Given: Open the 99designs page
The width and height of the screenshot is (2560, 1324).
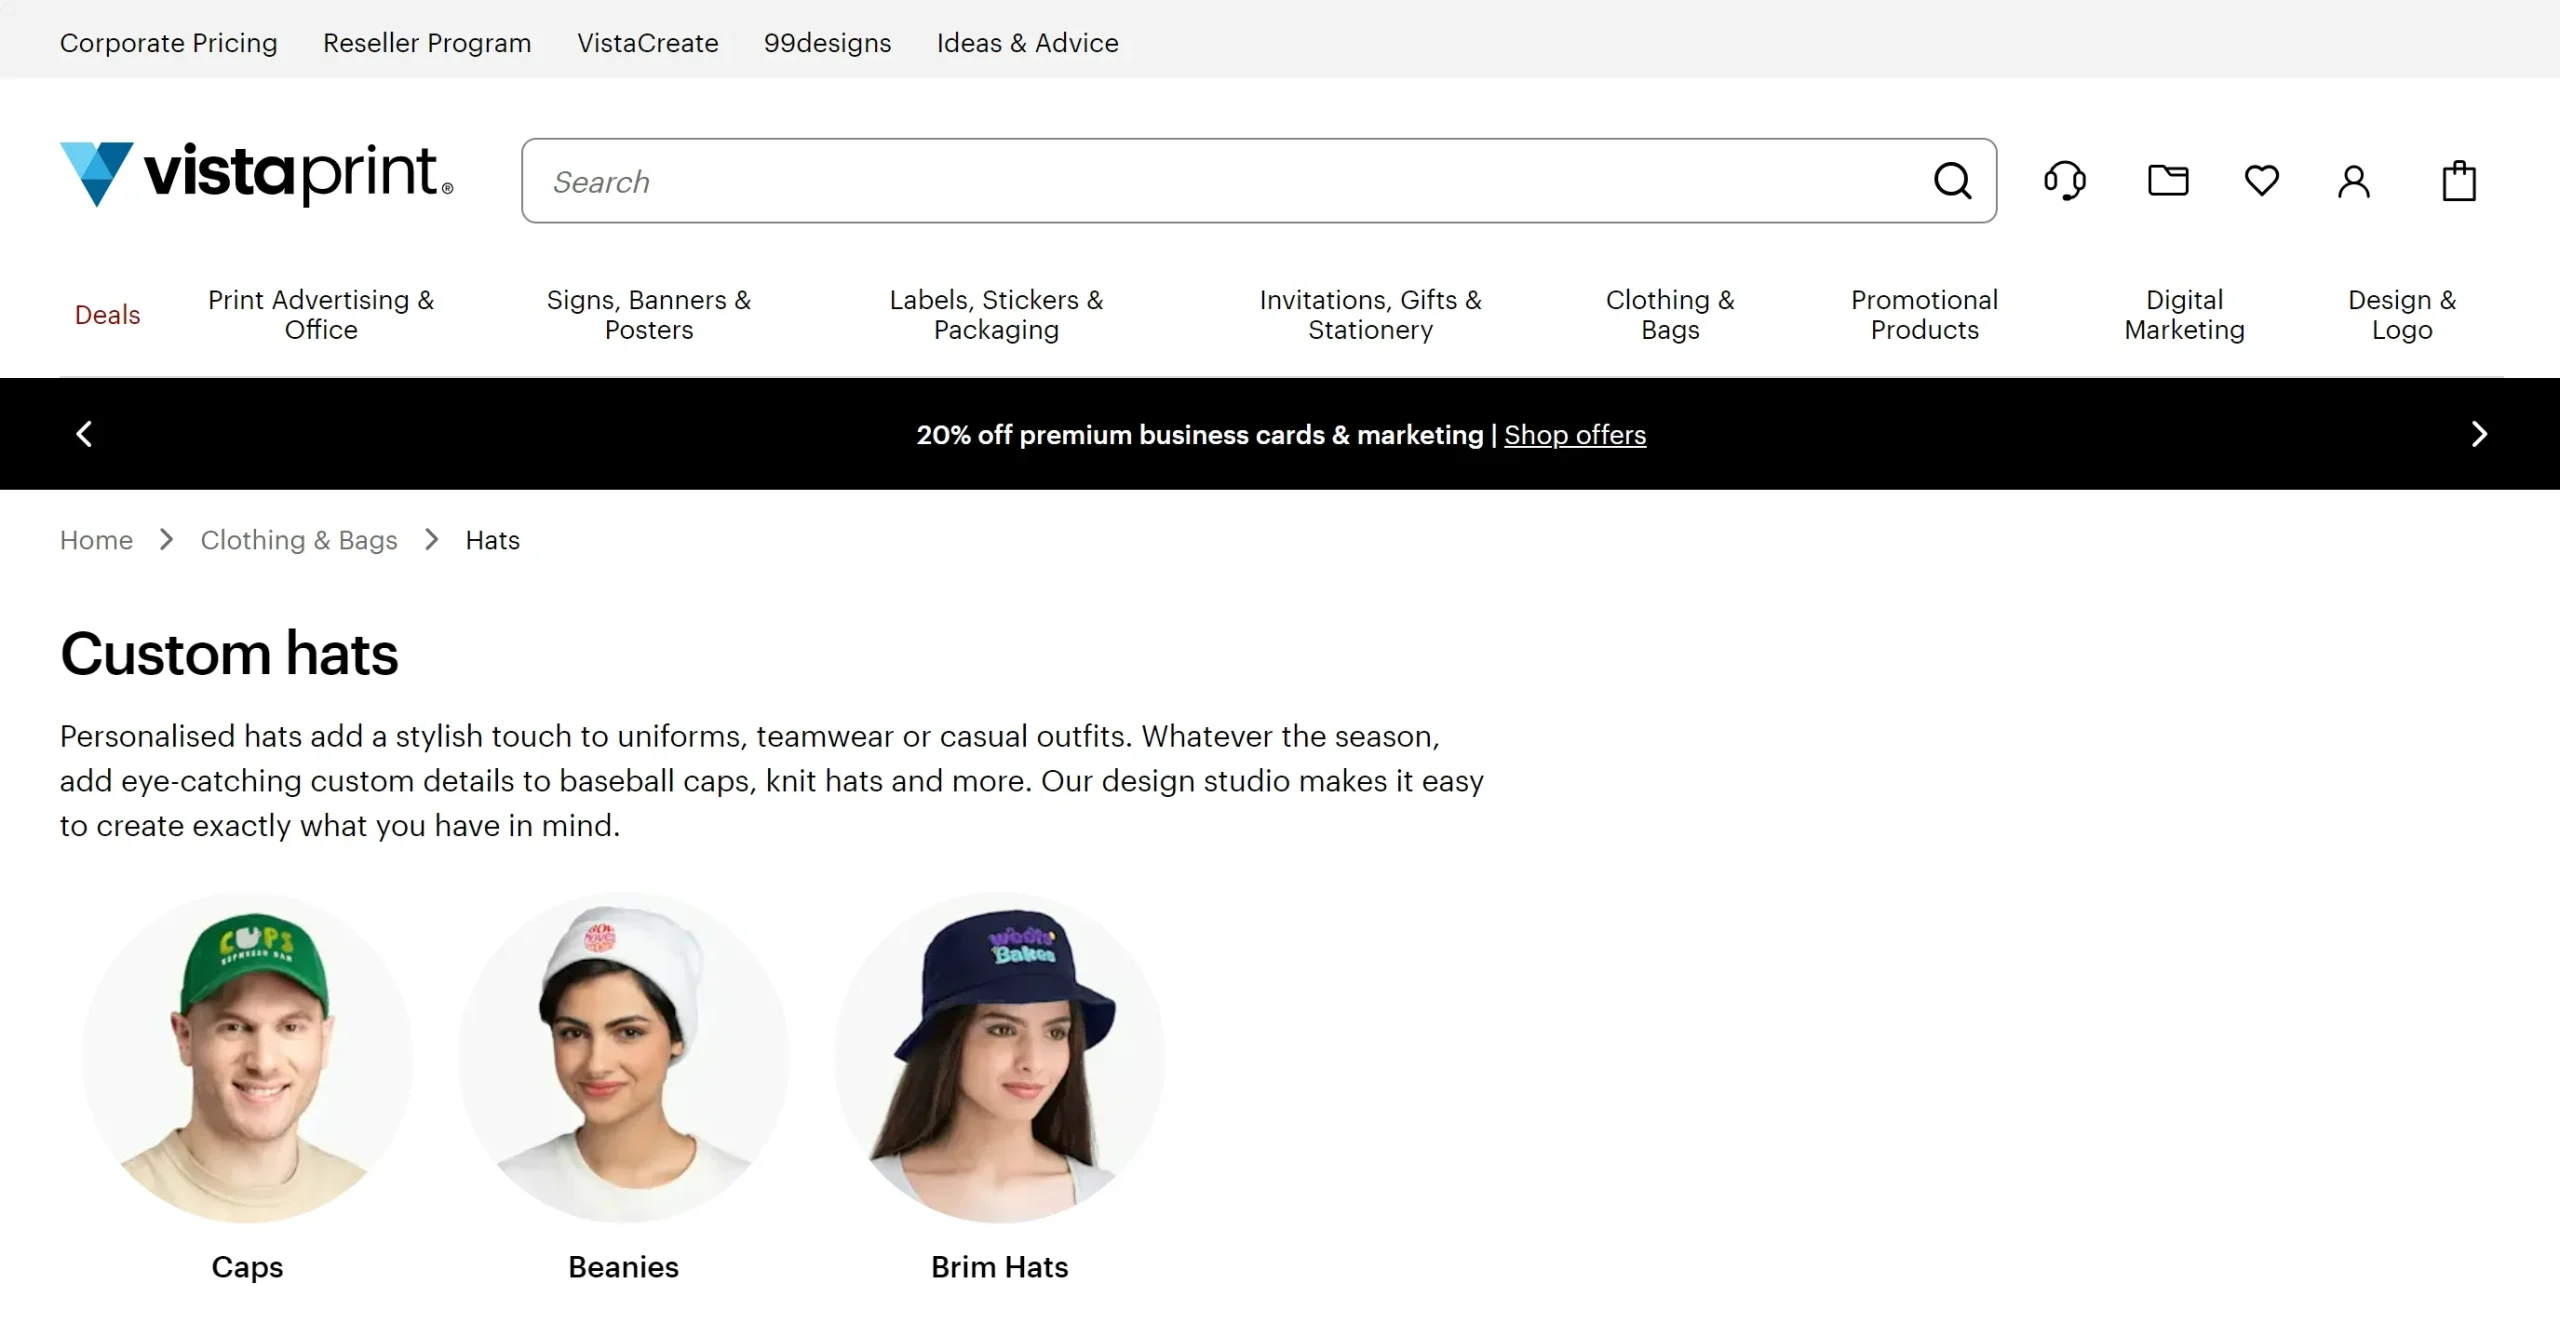Looking at the screenshot, I should (827, 43).
